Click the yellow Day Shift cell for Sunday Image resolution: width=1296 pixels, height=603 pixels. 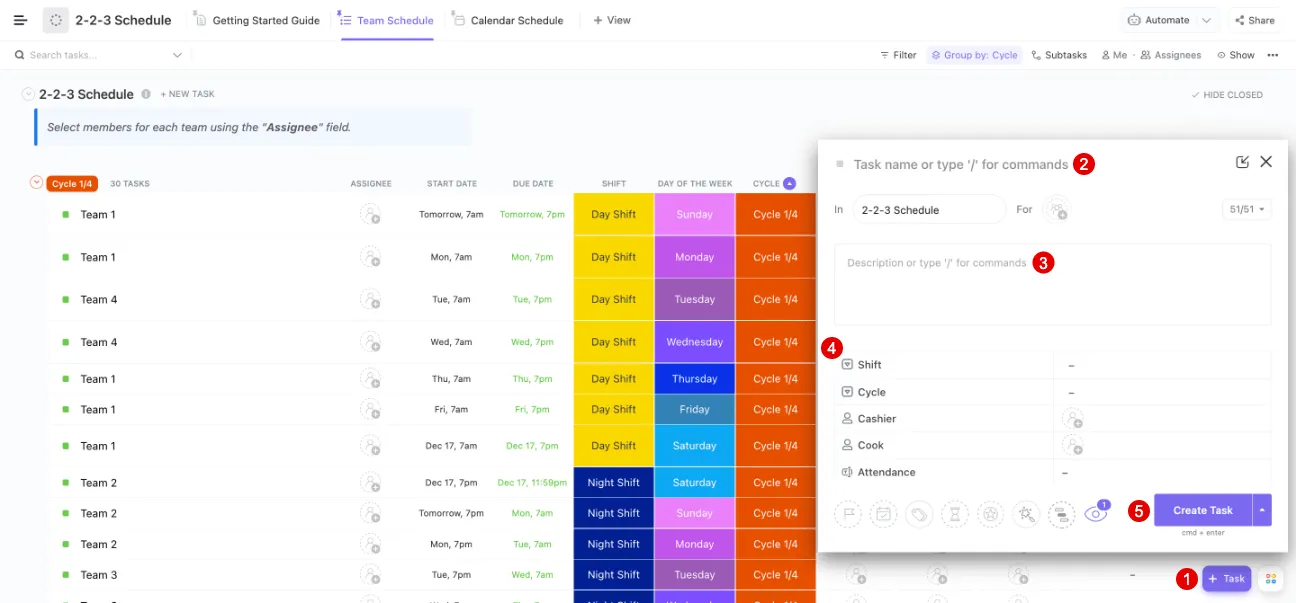point(614,214)
